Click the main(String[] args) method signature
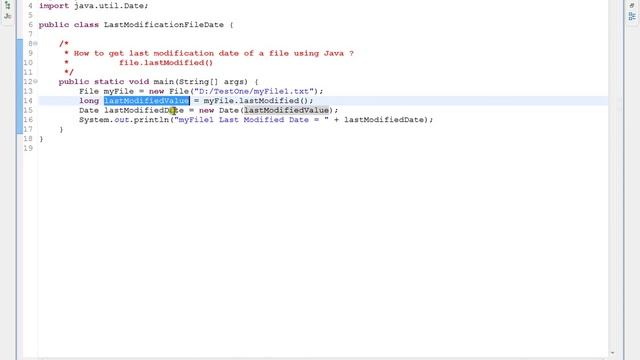Screen dimensions: 640x360 pyautogui.click(x=200, y=82)
